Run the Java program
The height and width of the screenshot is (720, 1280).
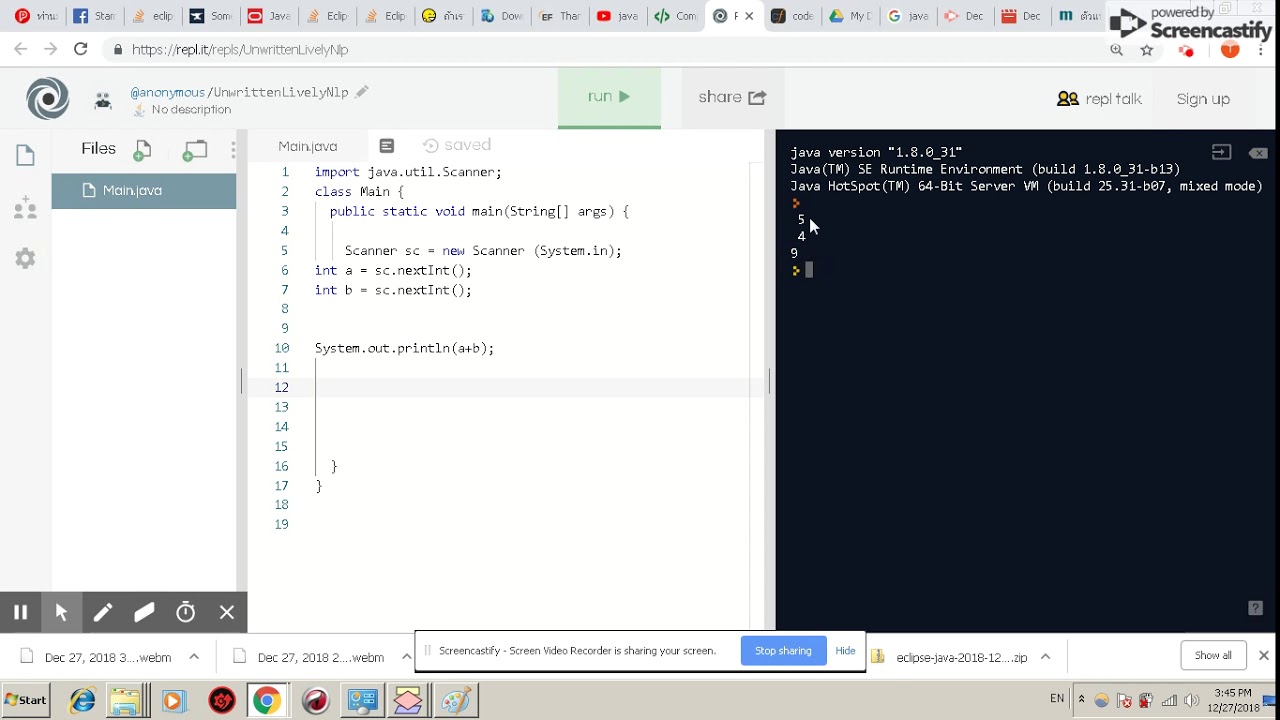609,97
